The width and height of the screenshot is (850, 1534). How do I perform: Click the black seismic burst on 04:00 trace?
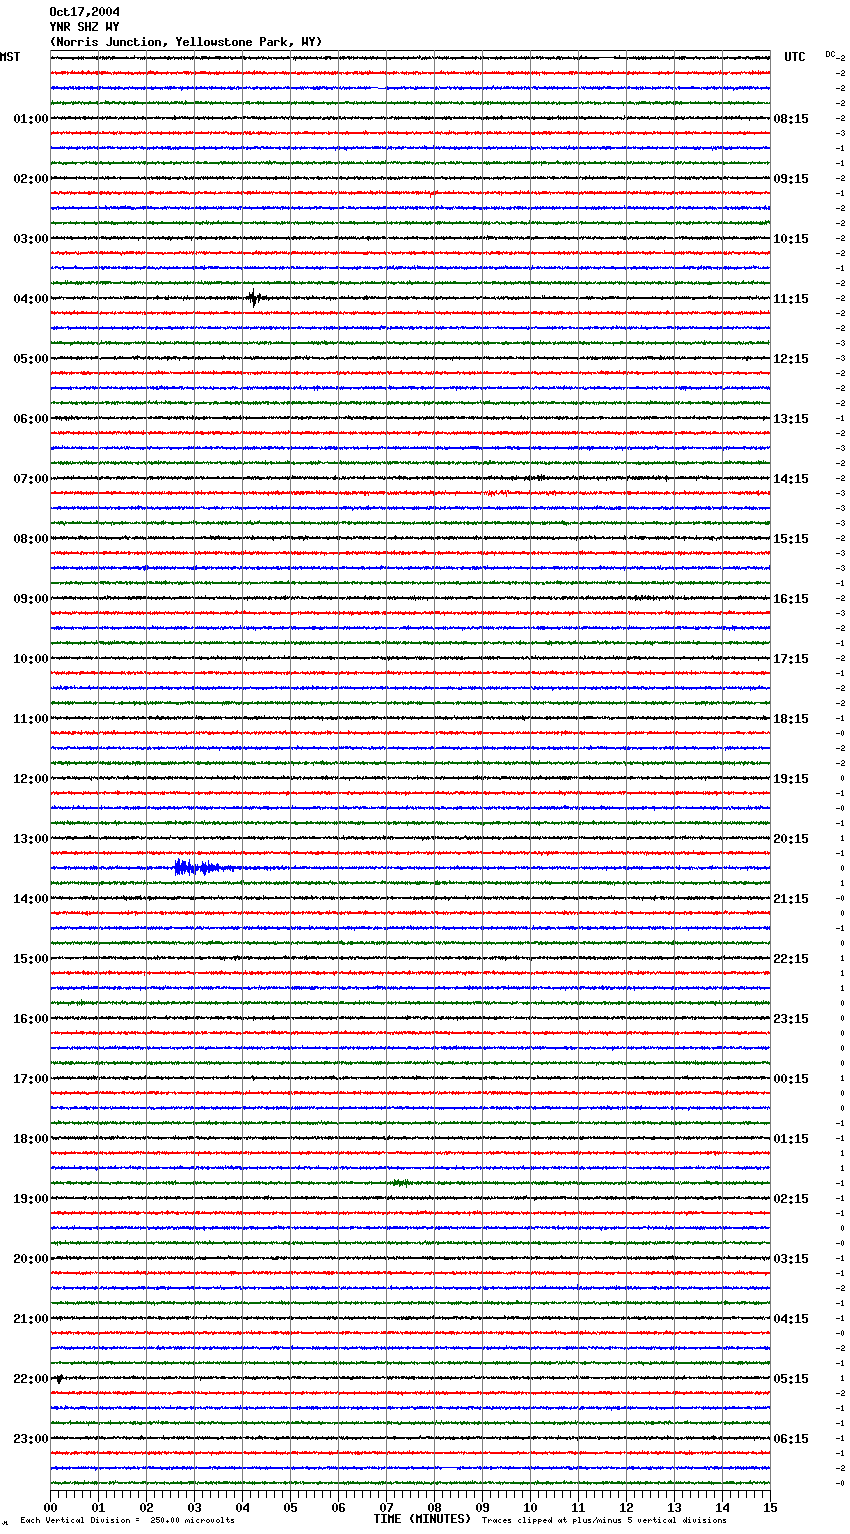(254, 297)
